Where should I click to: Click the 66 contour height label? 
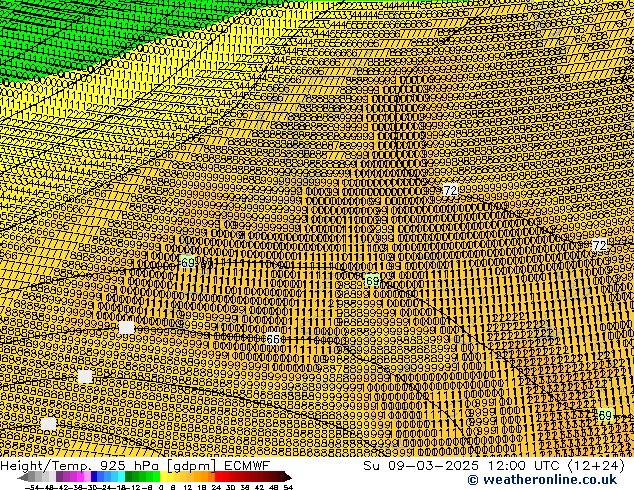[x=273, y=339]
